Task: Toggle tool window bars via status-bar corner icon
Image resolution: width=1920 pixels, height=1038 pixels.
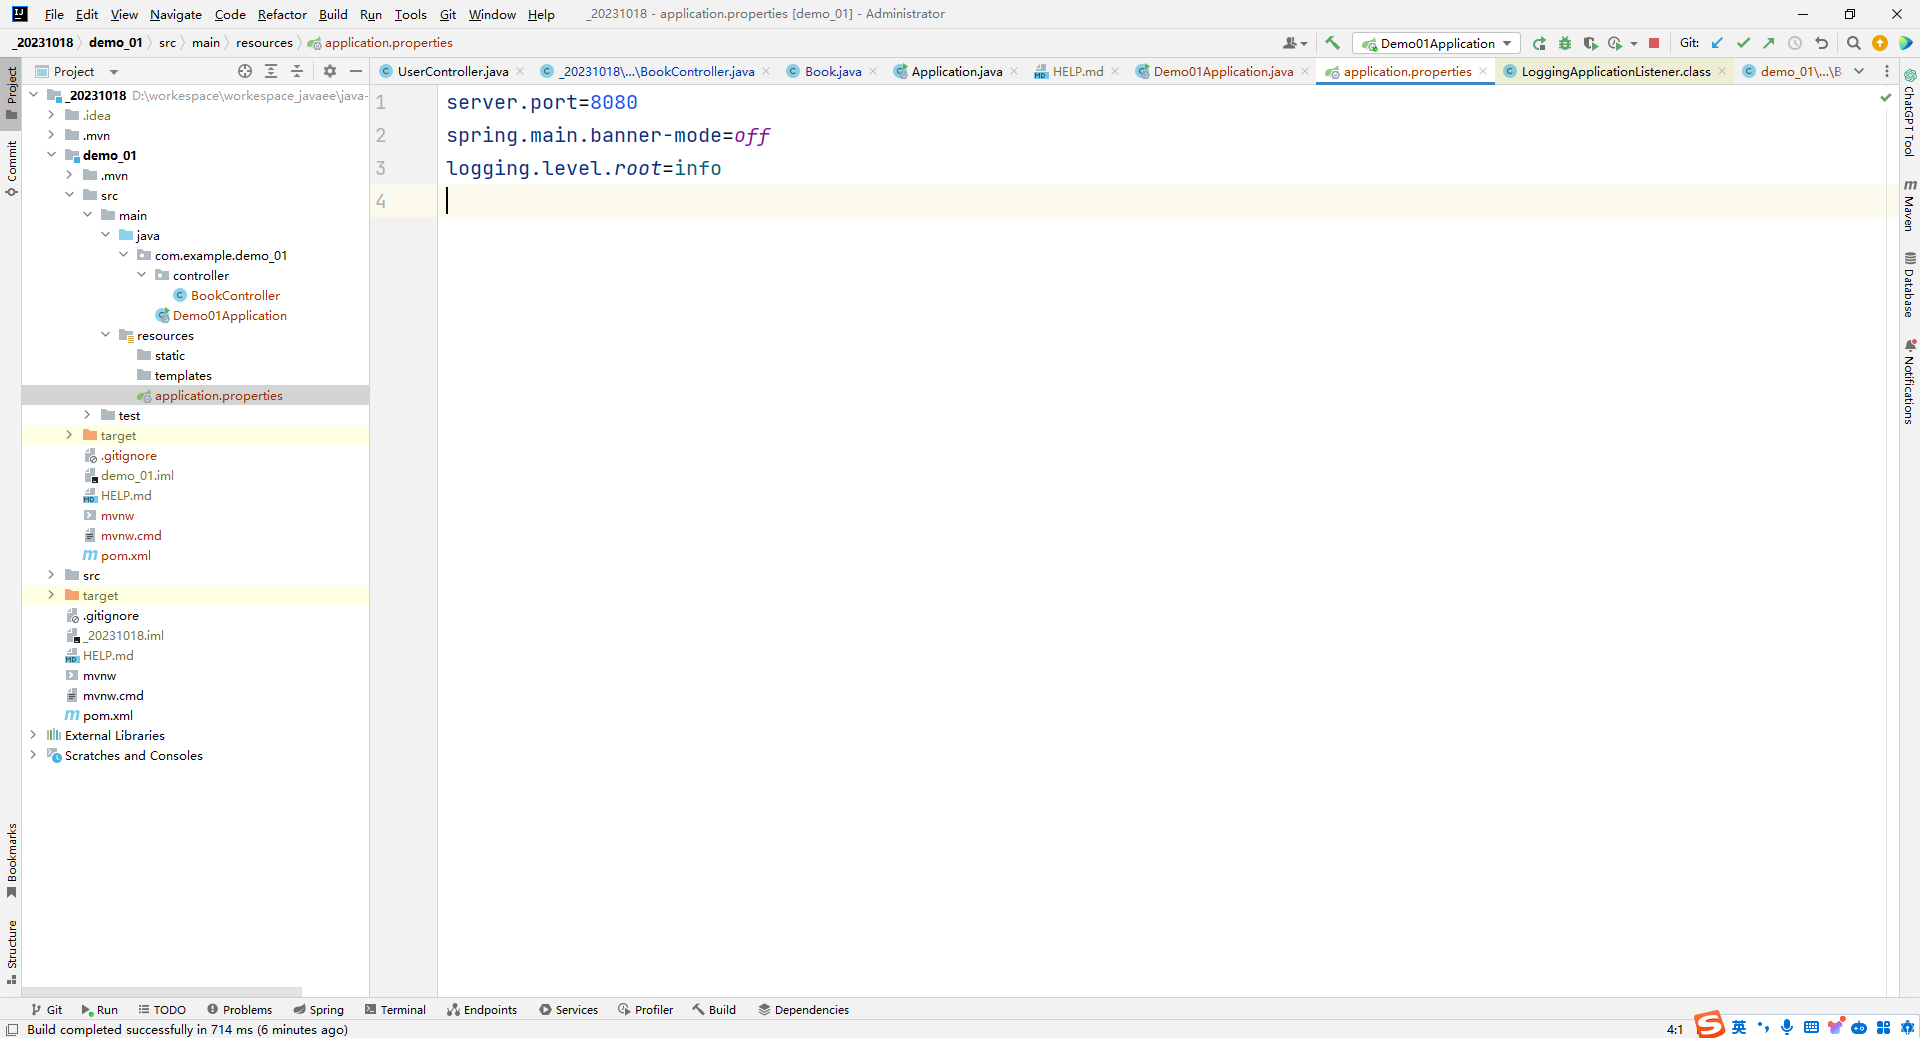Action: pos(12,1029)
